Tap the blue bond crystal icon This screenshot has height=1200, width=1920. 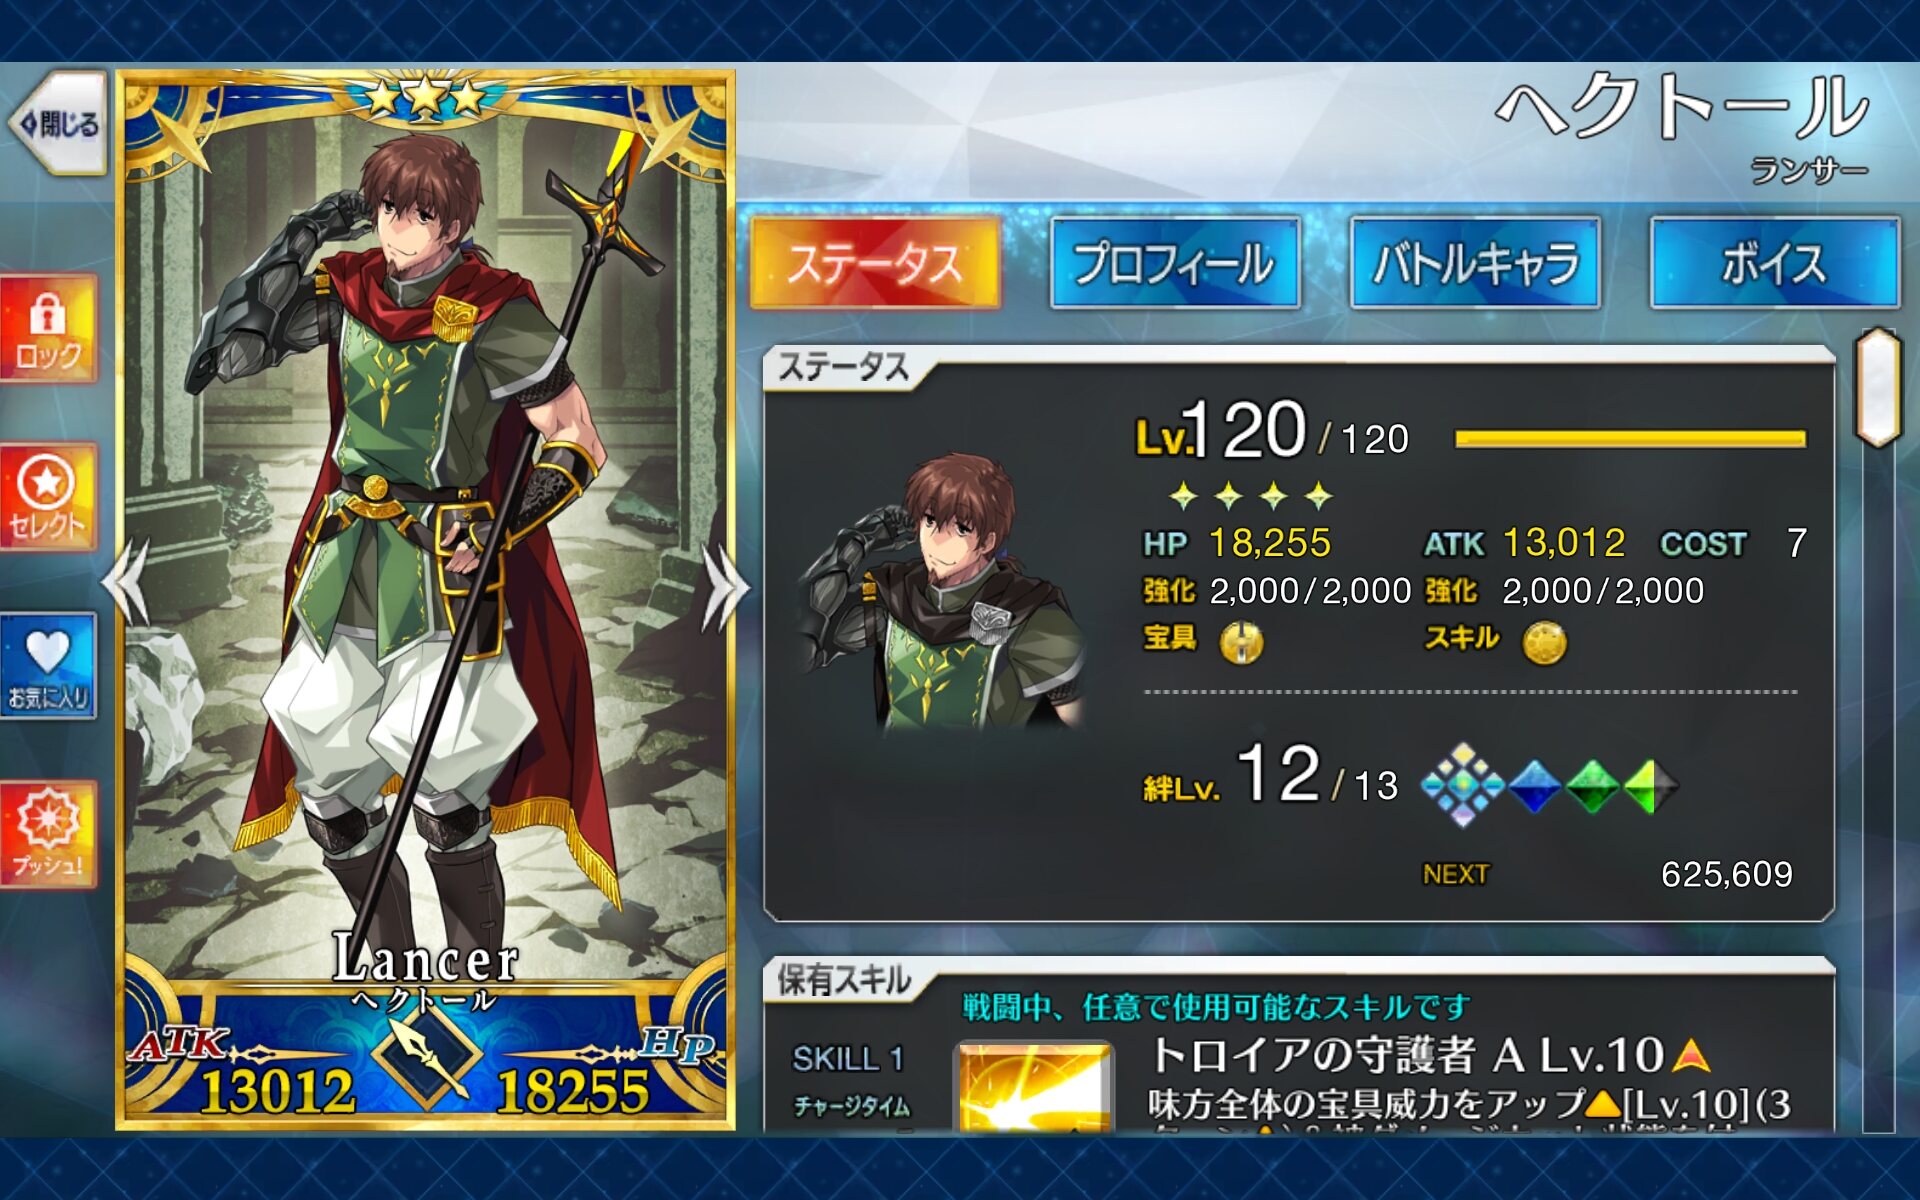click(1534, 787)
